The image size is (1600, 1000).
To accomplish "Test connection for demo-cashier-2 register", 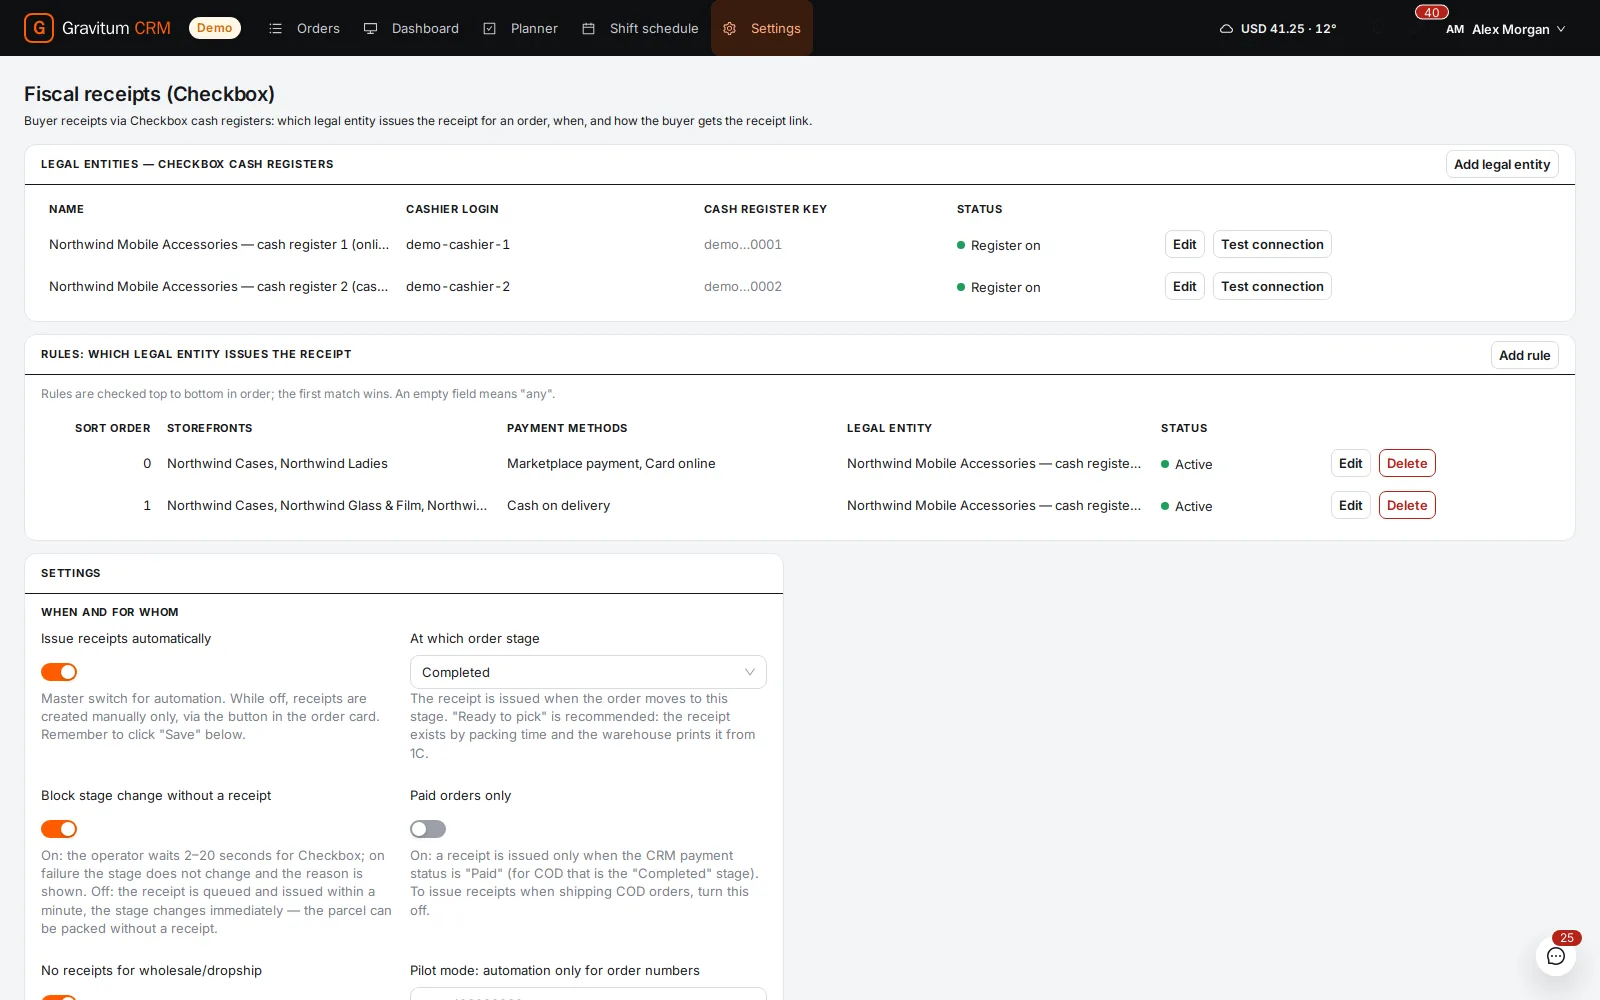I will (x=1272, y=286).
